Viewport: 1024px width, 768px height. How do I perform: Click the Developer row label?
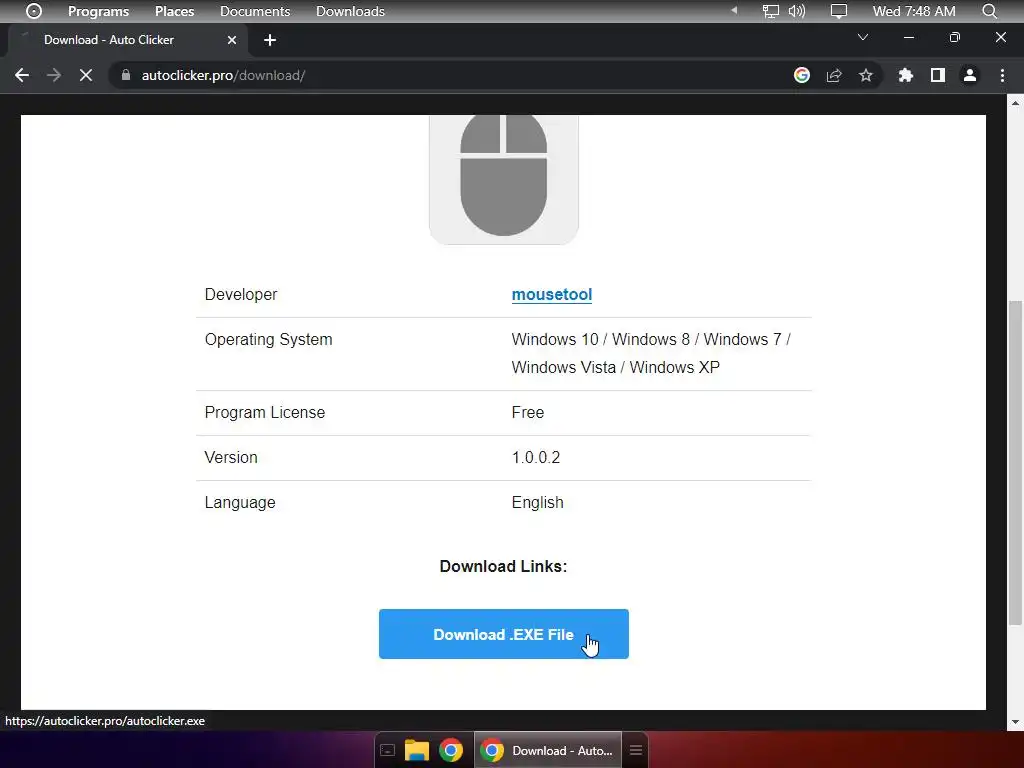241,295
